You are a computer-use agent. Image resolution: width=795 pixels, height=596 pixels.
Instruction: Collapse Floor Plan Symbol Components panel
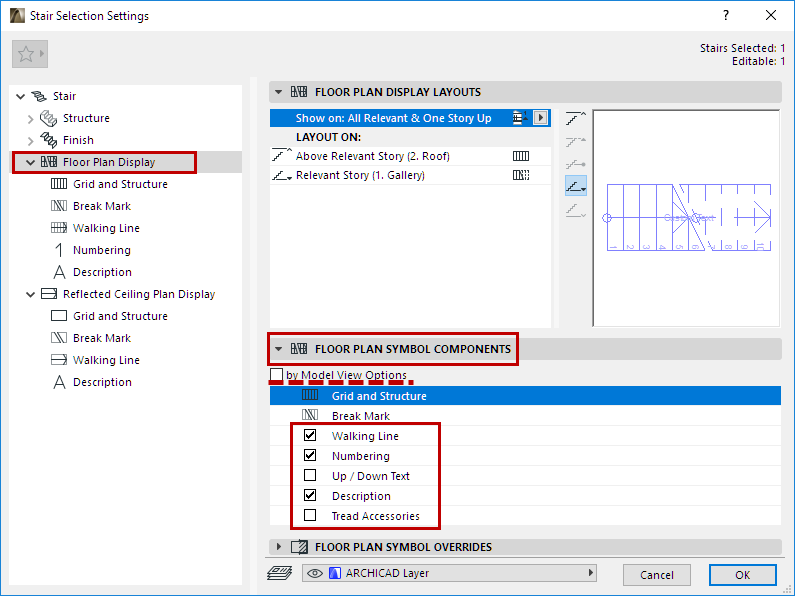click(x=278, y=349)
